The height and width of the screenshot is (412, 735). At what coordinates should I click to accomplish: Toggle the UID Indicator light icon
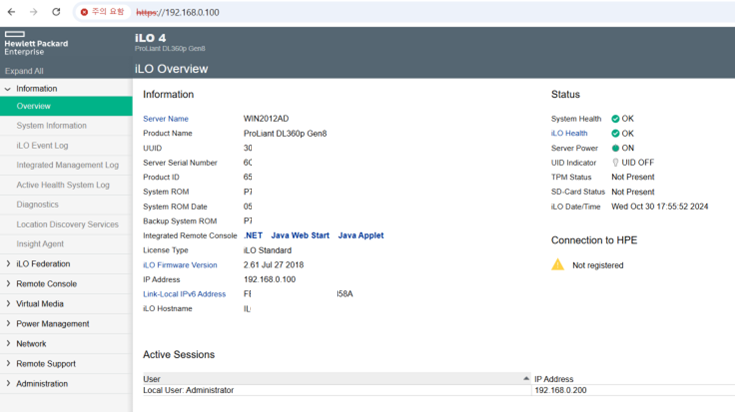point(615,163)
